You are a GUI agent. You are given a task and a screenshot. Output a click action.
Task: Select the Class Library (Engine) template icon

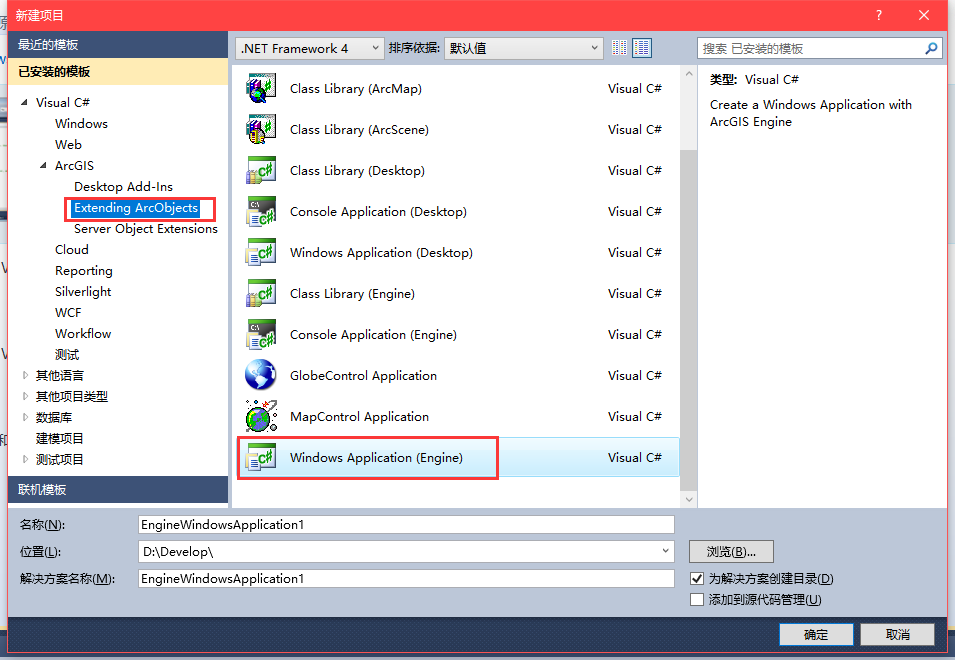coord(260,293)
